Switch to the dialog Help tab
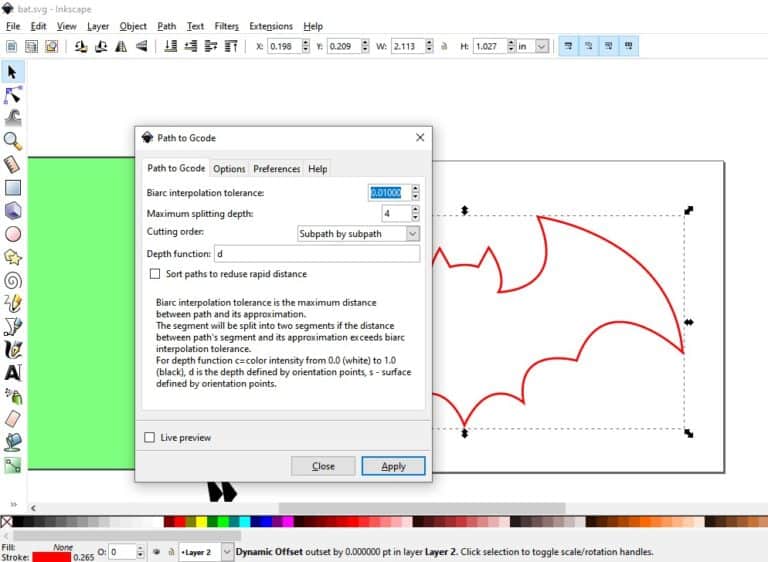This screenshot has width=768, height=562. click(317, 169)
